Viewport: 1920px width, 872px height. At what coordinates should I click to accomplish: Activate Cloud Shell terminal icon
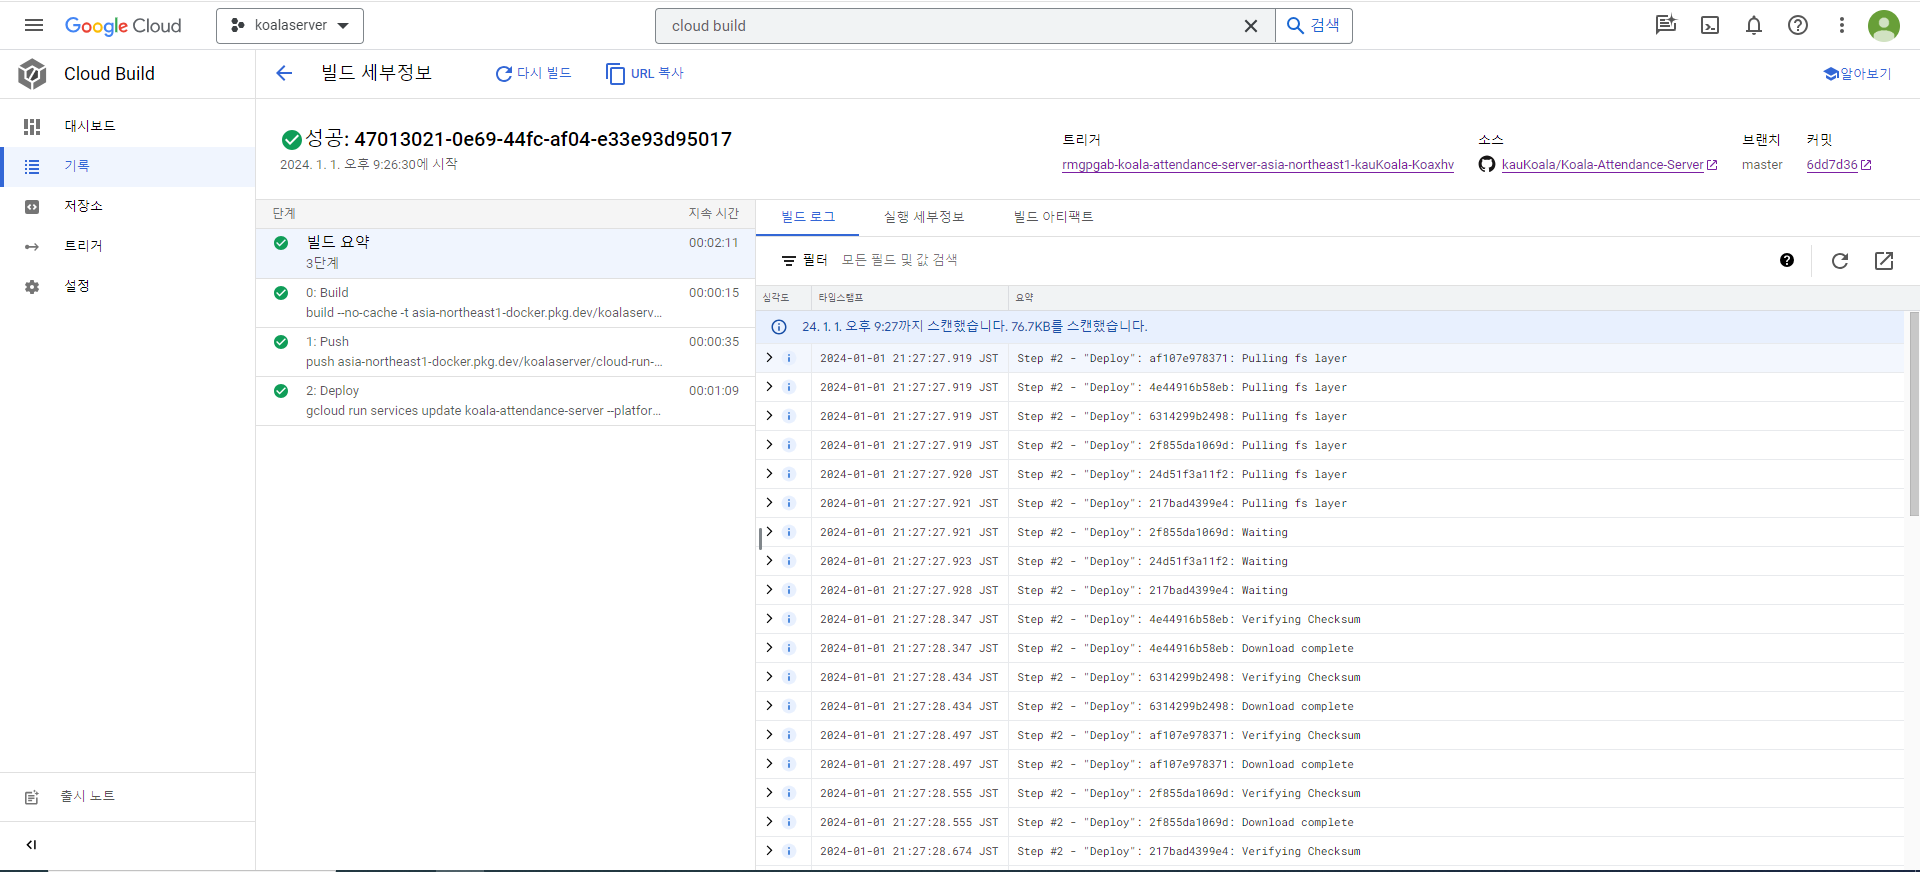coord(1710,25)
